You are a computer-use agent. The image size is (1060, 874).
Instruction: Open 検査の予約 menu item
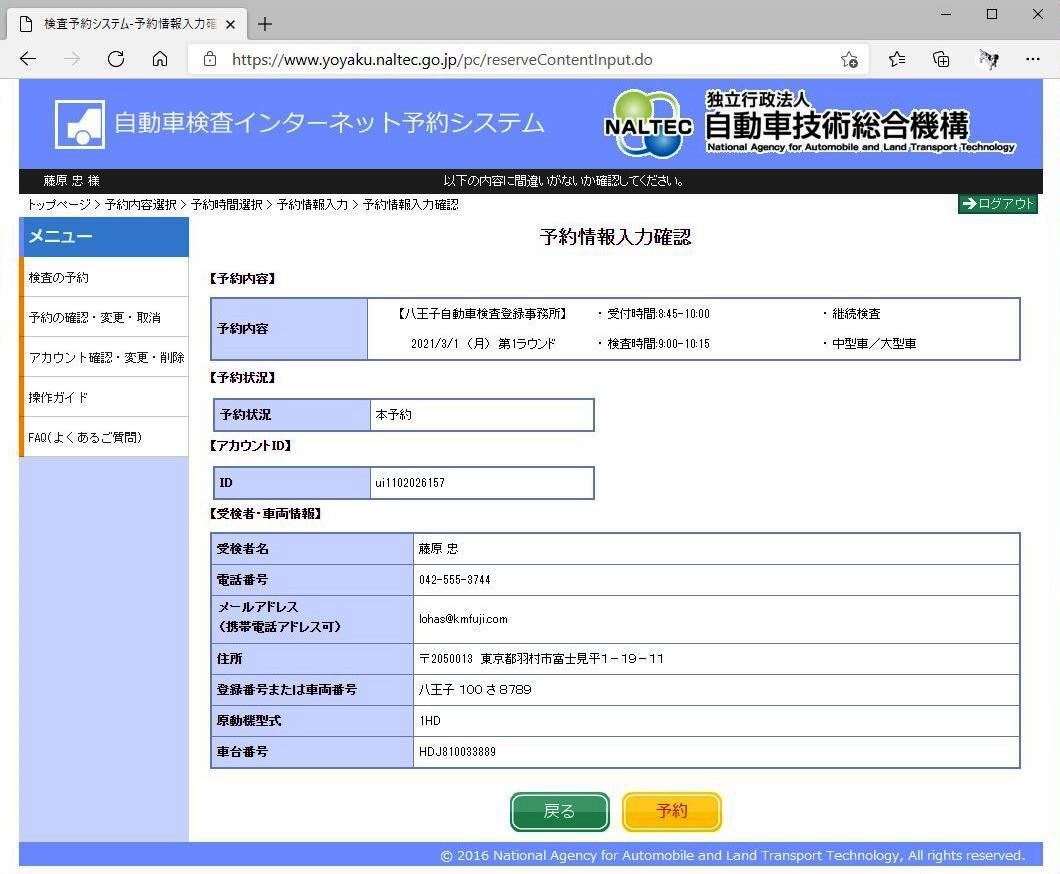pos(105,277)
